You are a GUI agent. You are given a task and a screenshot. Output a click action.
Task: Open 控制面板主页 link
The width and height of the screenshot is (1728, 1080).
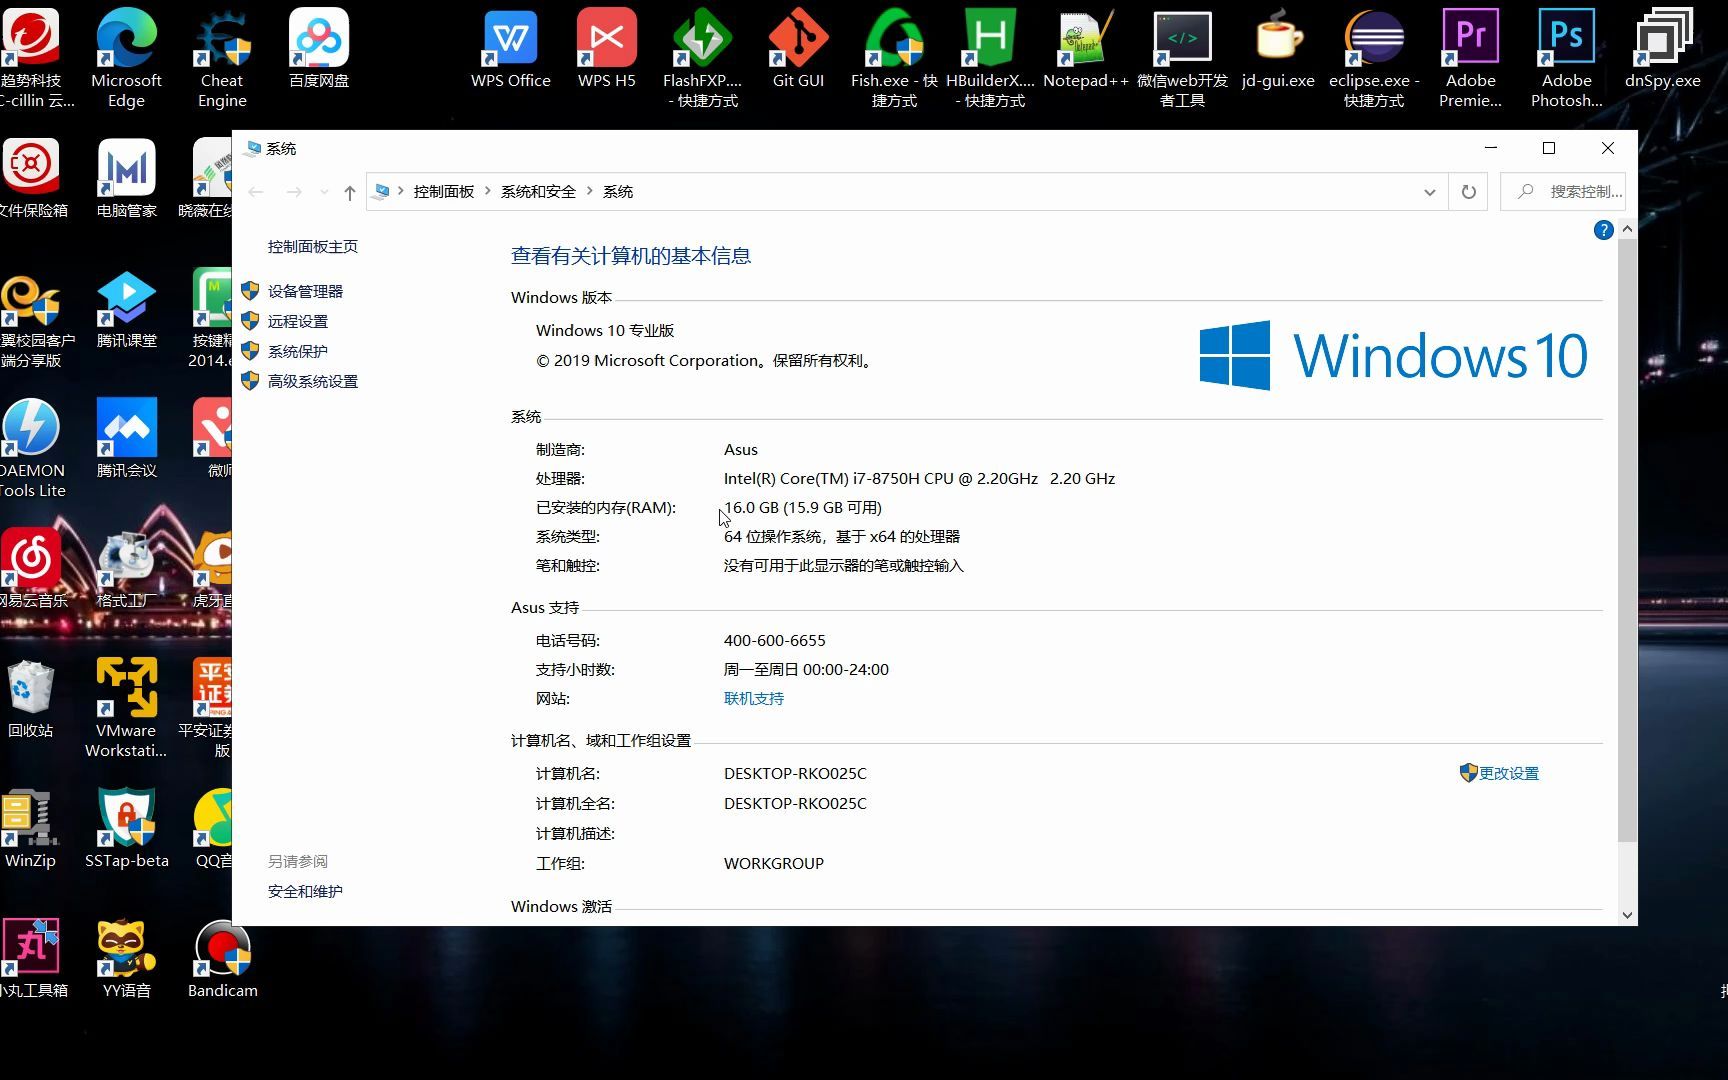tap(313, 246)
